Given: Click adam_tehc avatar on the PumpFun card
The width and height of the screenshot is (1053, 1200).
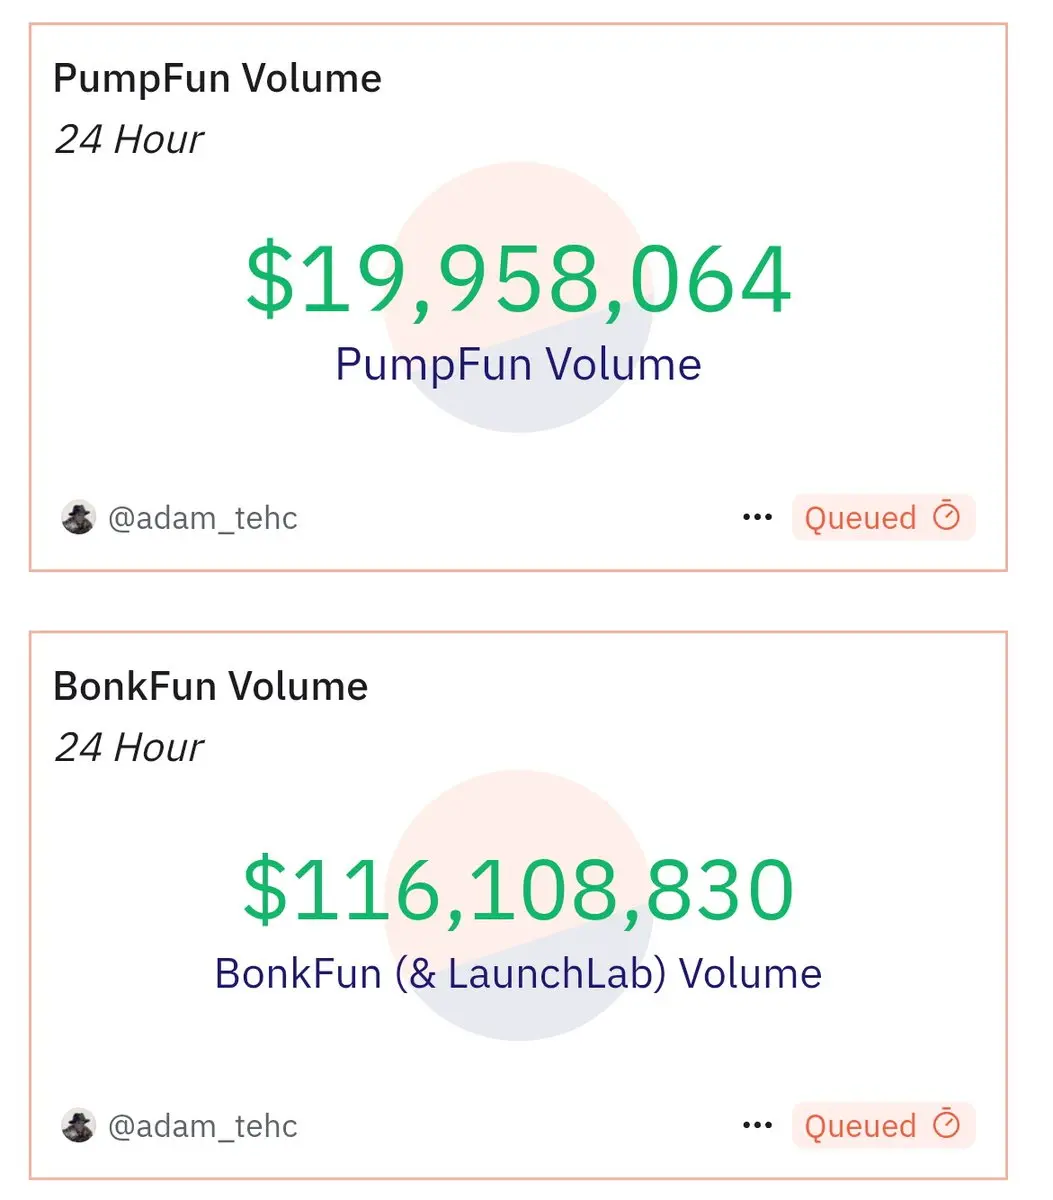Looking at the screenshot, I should click(x=78, y=518).
